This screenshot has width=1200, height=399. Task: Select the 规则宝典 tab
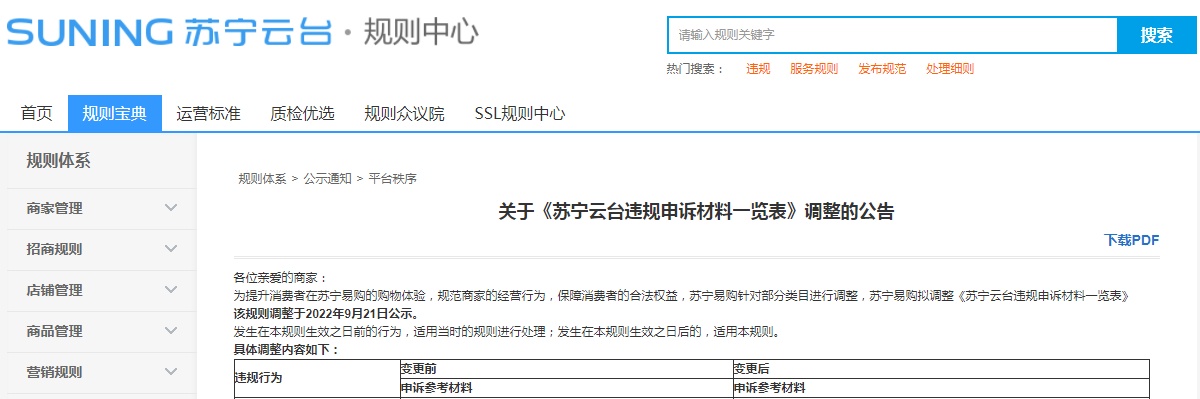click(x=115, y=113)
